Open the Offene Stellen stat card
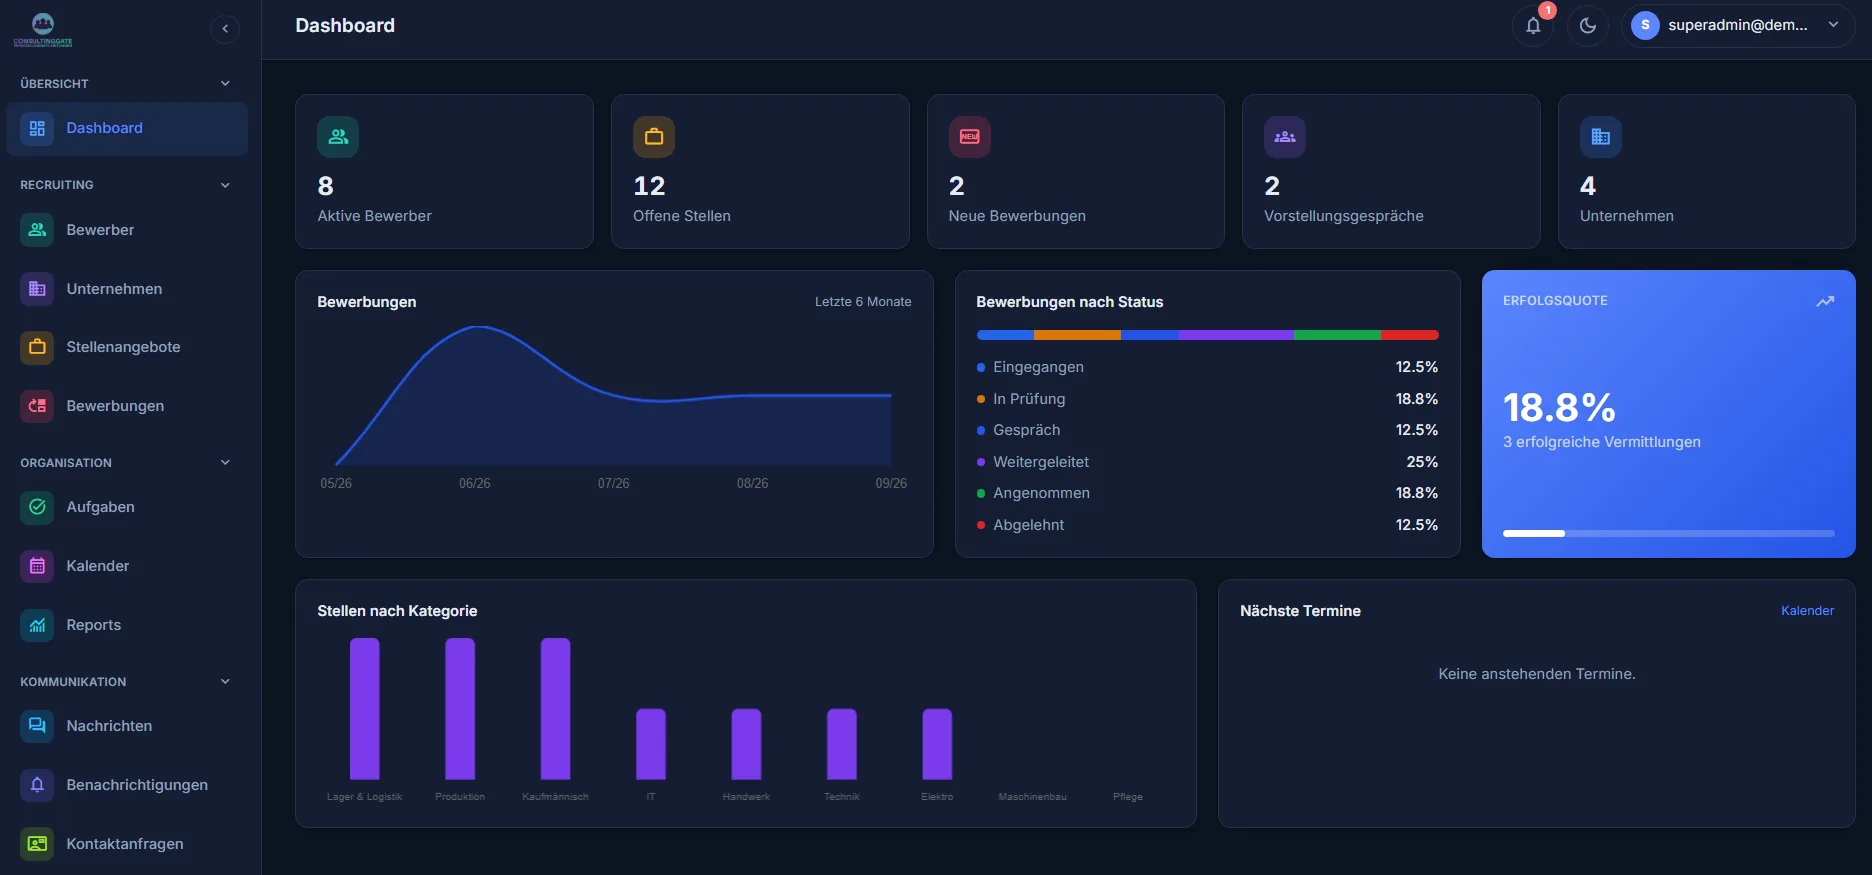Viewport: 1872px width, 875px height. point(760,171)
